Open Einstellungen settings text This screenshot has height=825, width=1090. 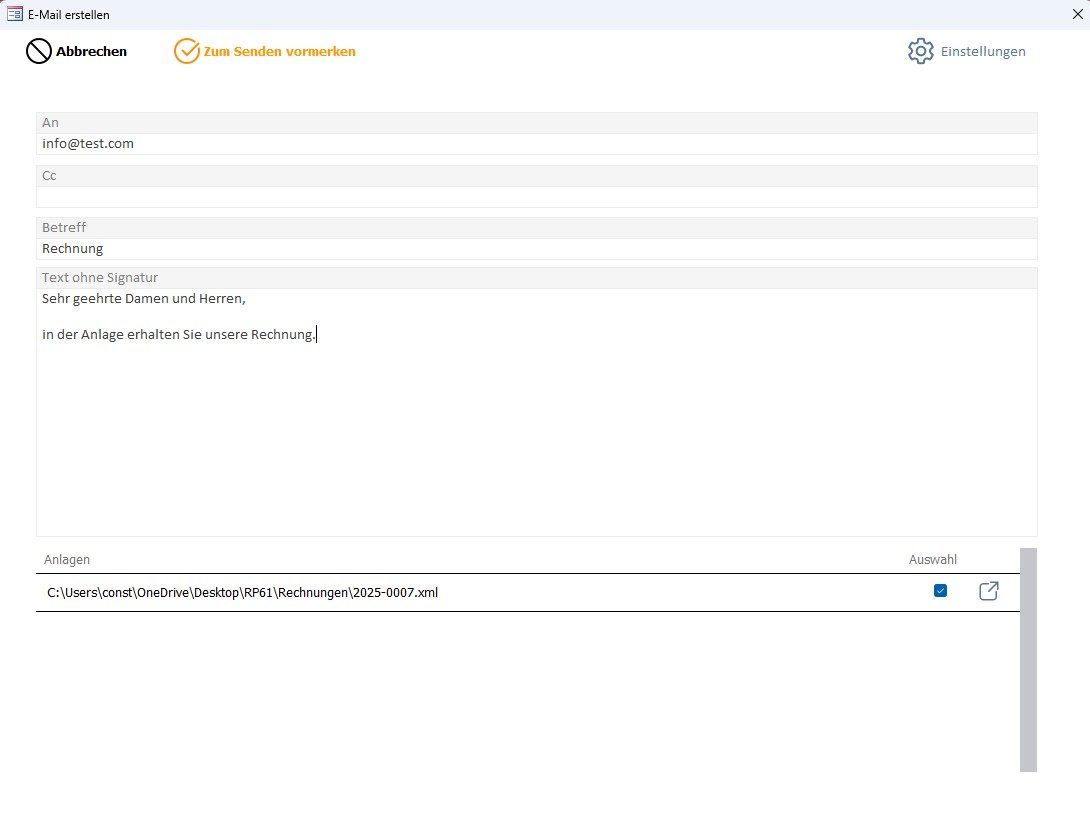pyautogui.click(x=983, y=51)
